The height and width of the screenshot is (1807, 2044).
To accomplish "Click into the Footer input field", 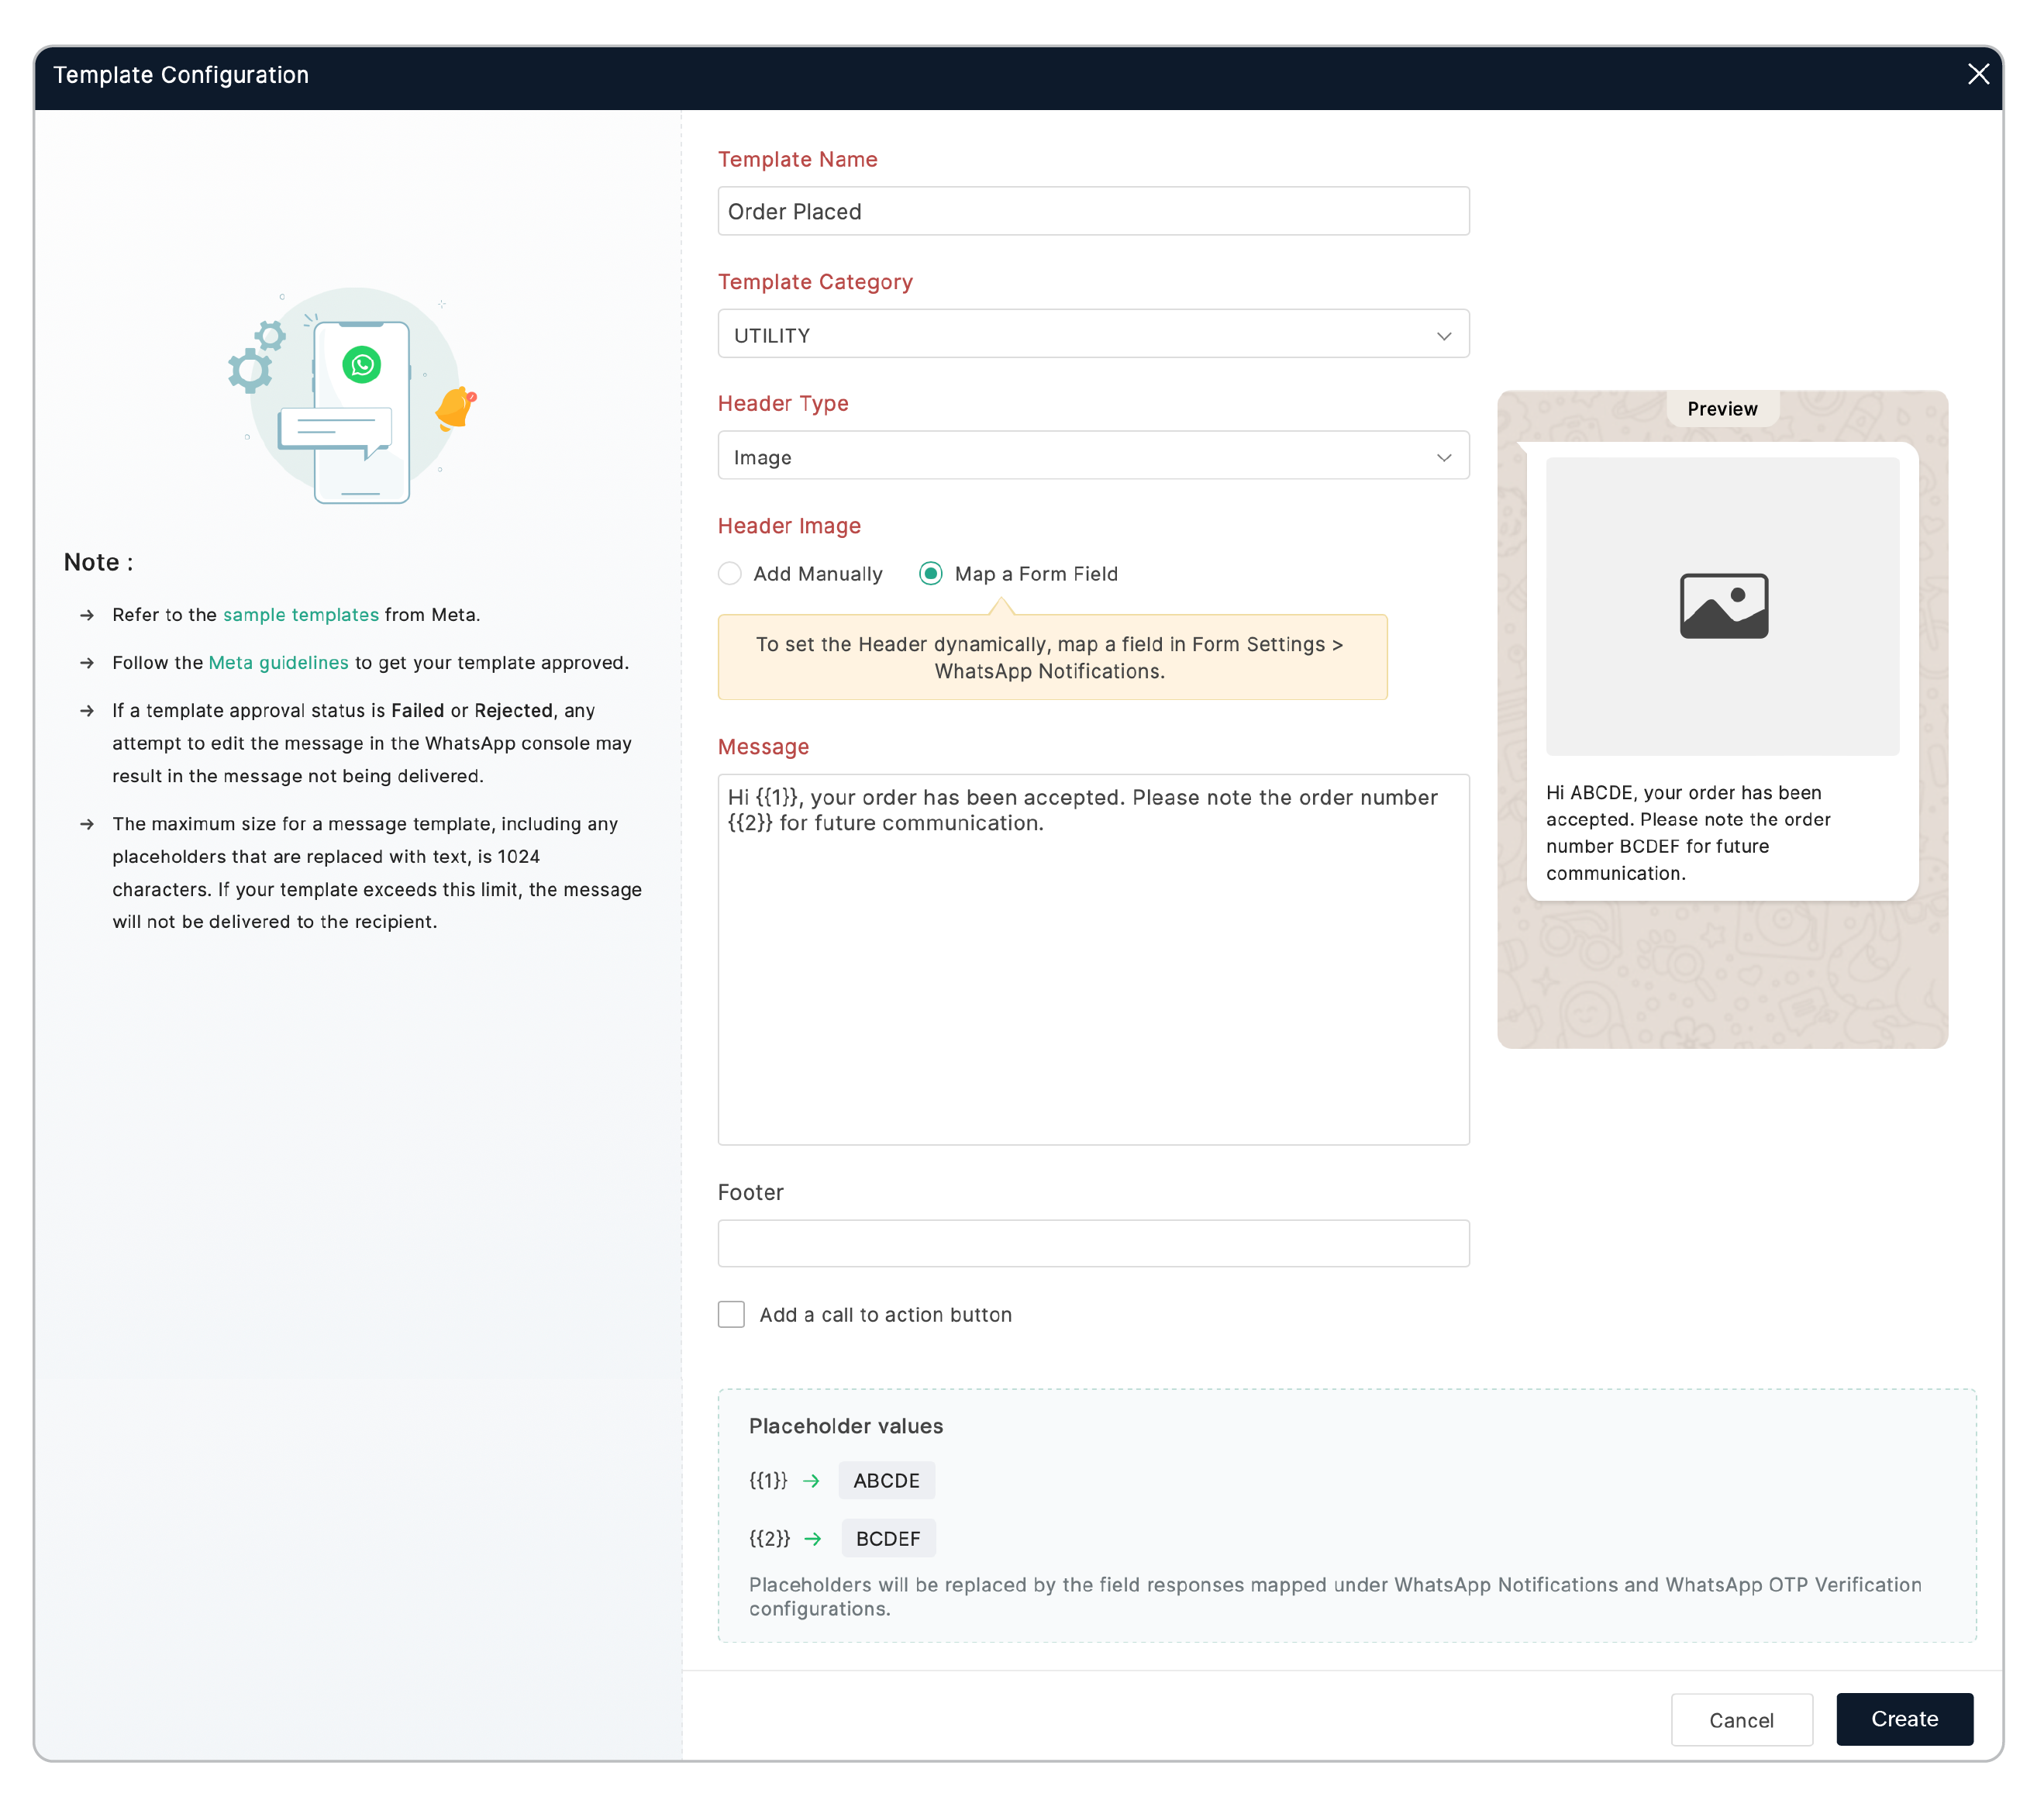I will pos(1092,1243).
